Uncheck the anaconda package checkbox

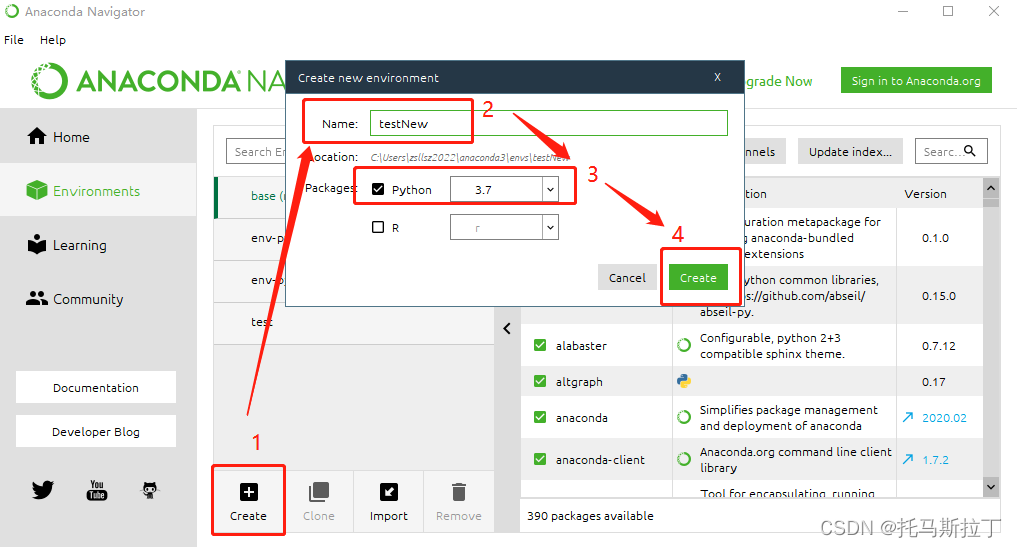click(540, 417)
